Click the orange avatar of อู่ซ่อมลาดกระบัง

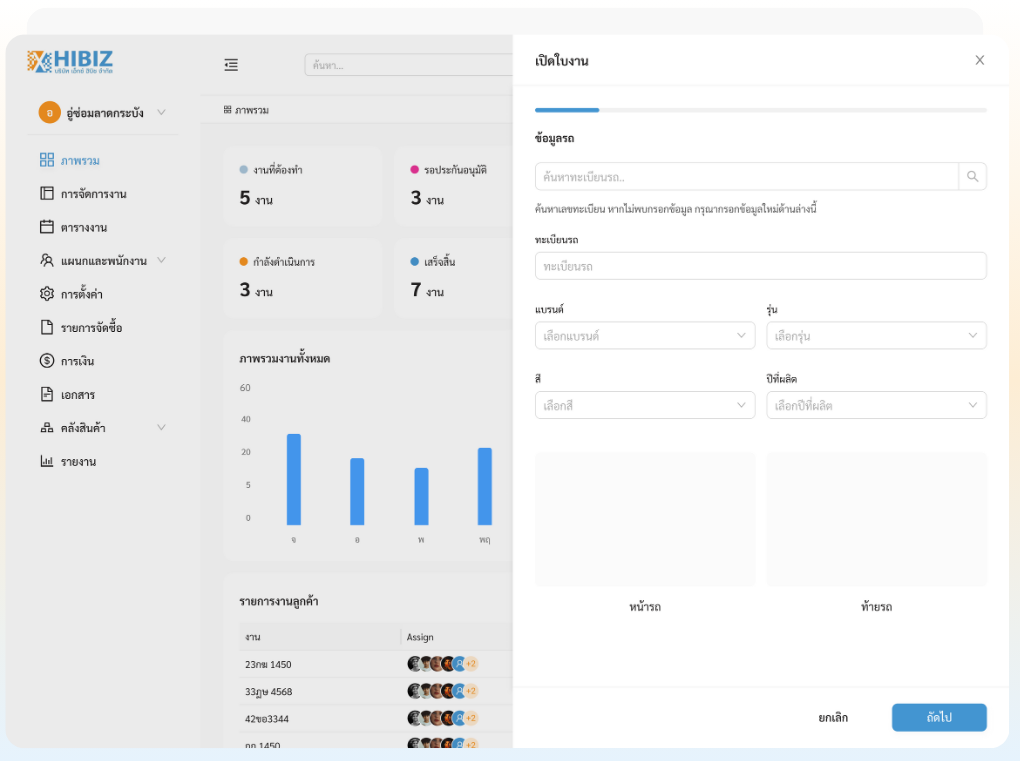(50, 113)
